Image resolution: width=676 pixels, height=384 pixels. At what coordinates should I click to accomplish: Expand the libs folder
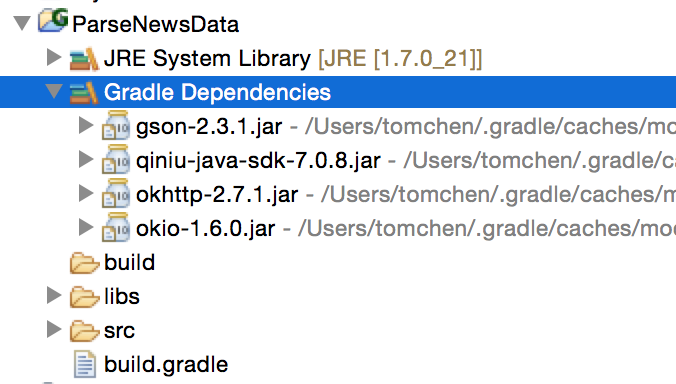tap(54, 295)
